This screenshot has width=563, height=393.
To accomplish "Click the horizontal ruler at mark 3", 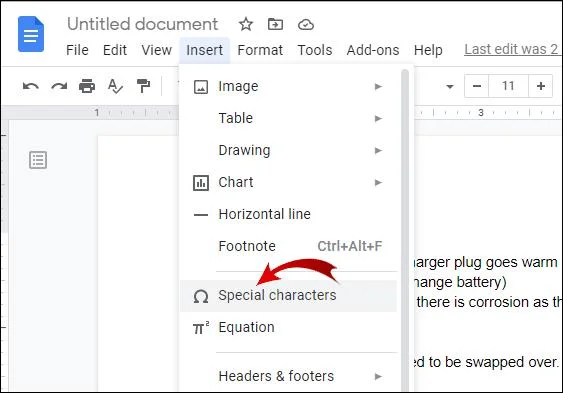I will (481, 113).
